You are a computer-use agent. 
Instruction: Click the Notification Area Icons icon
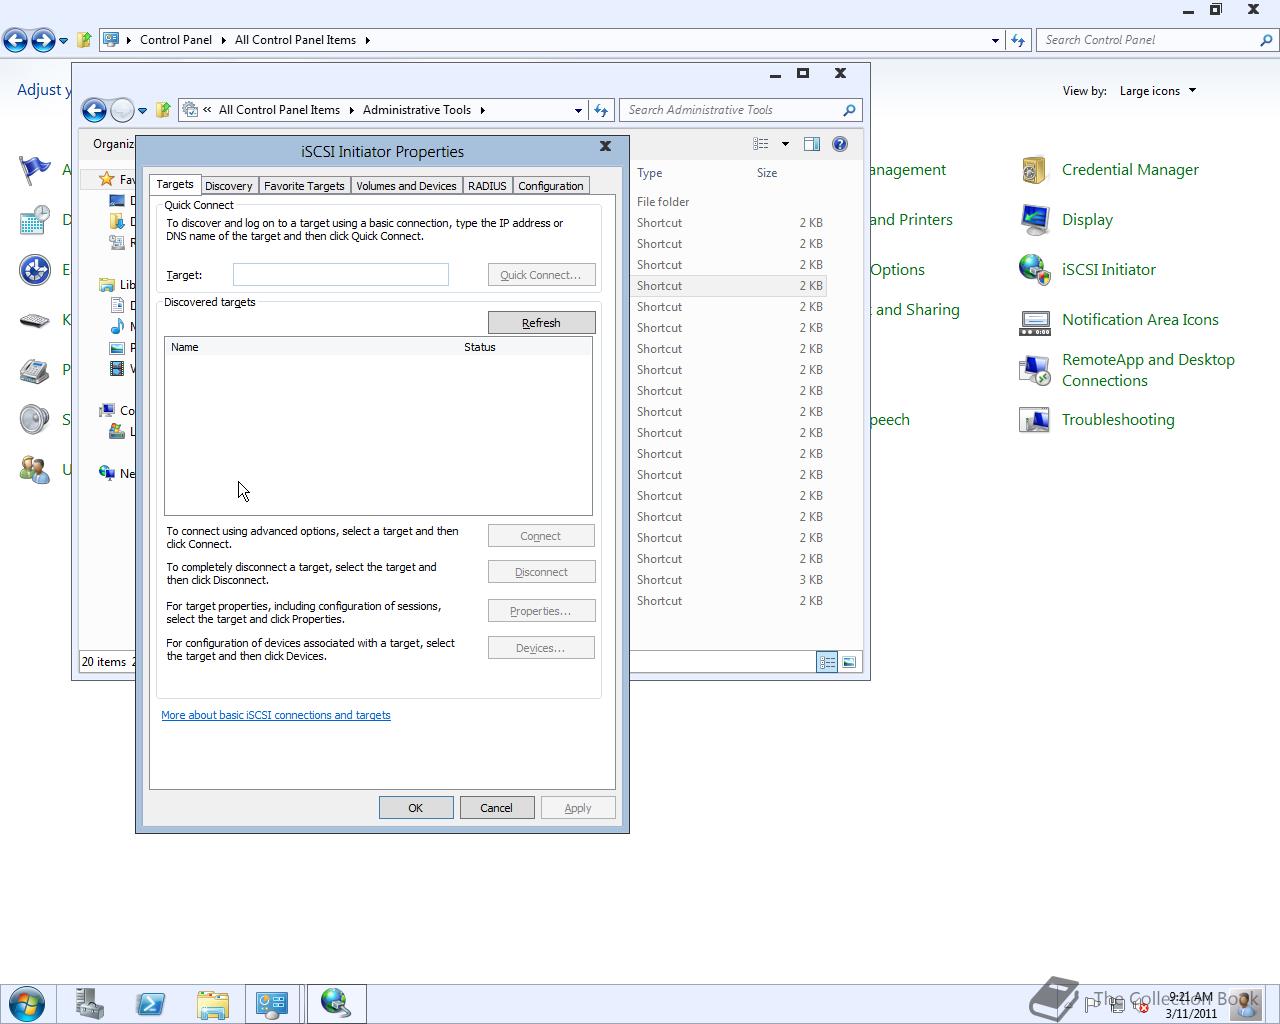(1034, 320)
